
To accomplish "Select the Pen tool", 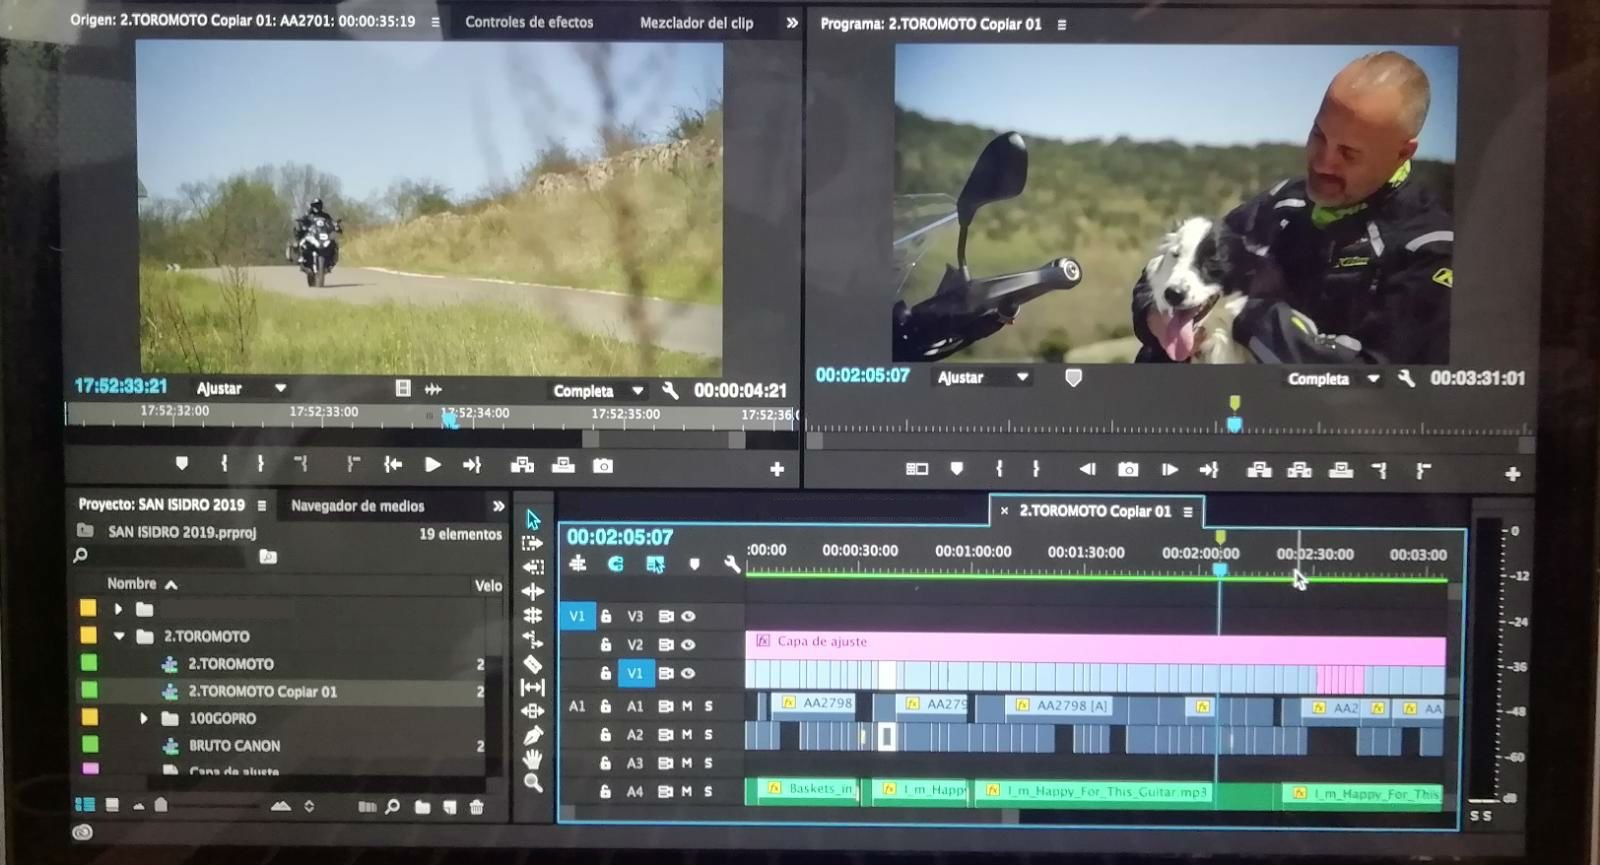I will (533, 736).
